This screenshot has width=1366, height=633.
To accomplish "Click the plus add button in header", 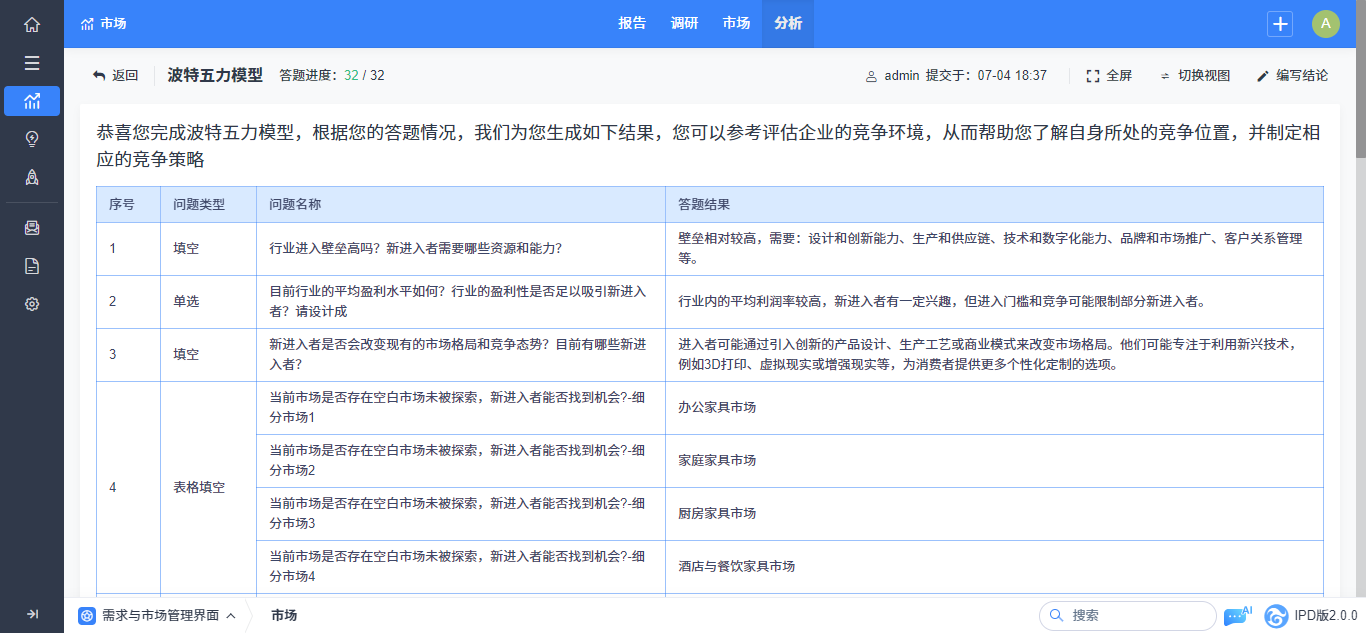I will click(1280, 24).
